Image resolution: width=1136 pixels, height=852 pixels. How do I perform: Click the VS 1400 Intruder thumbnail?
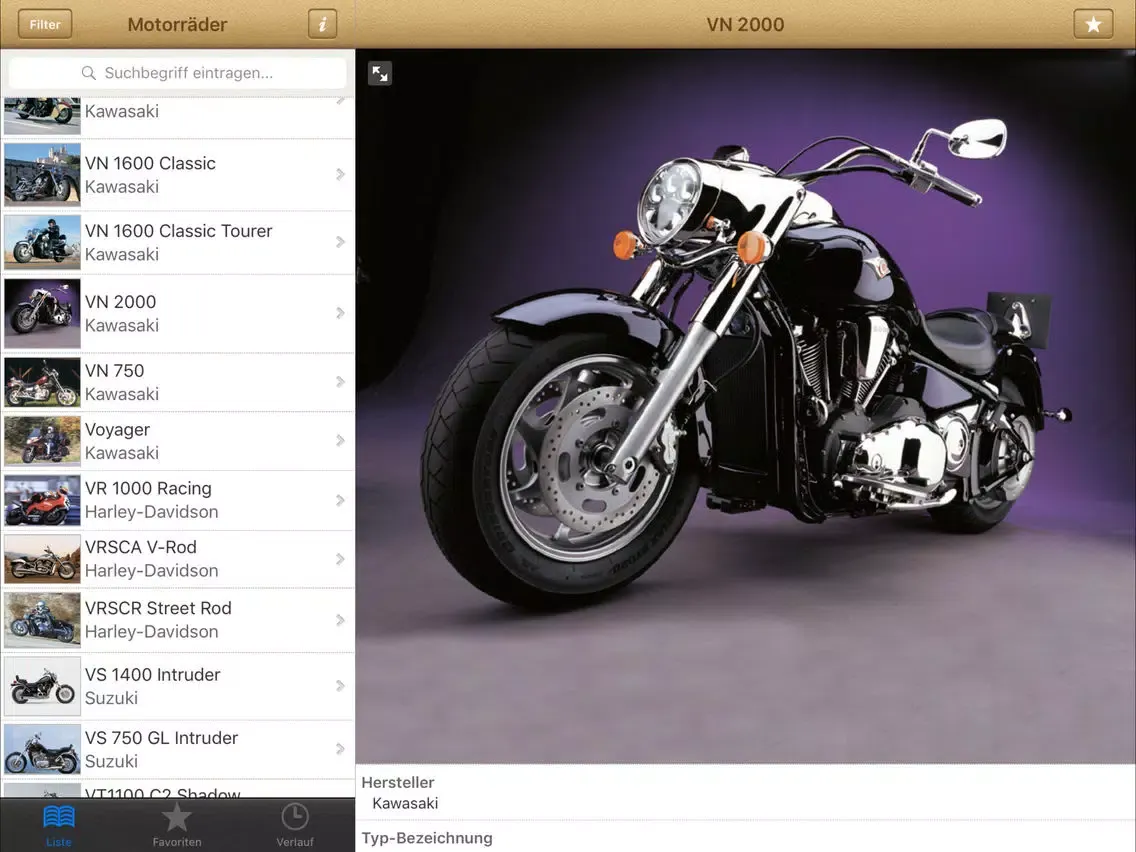(42, 685)
